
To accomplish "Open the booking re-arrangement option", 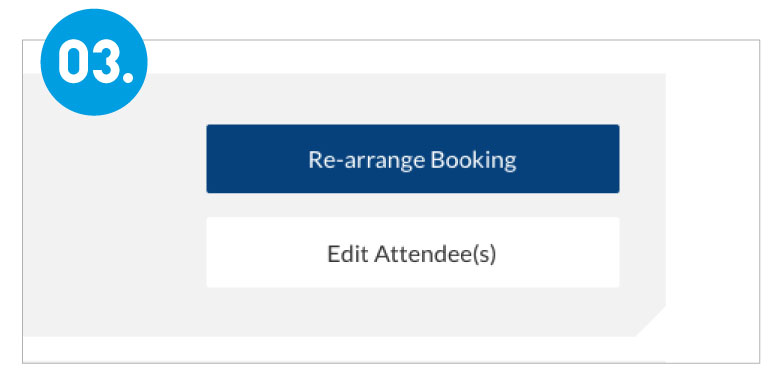I will click(x=413, y=159).
